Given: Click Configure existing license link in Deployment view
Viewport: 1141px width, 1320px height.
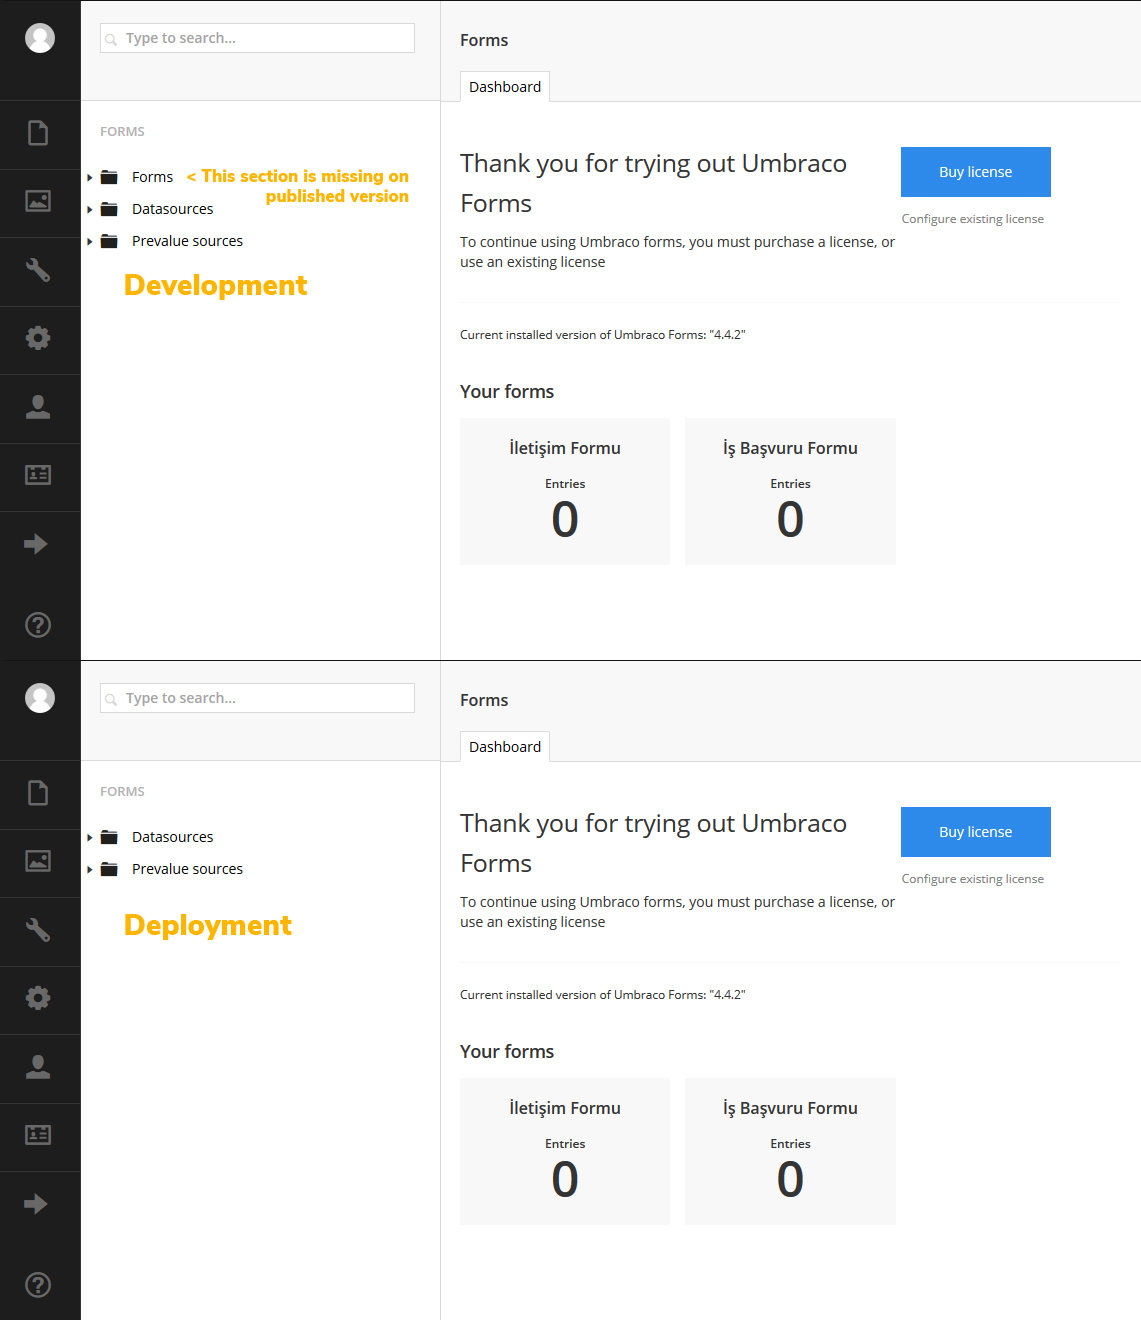Looking at the screenshot, I should pos(973,879).
